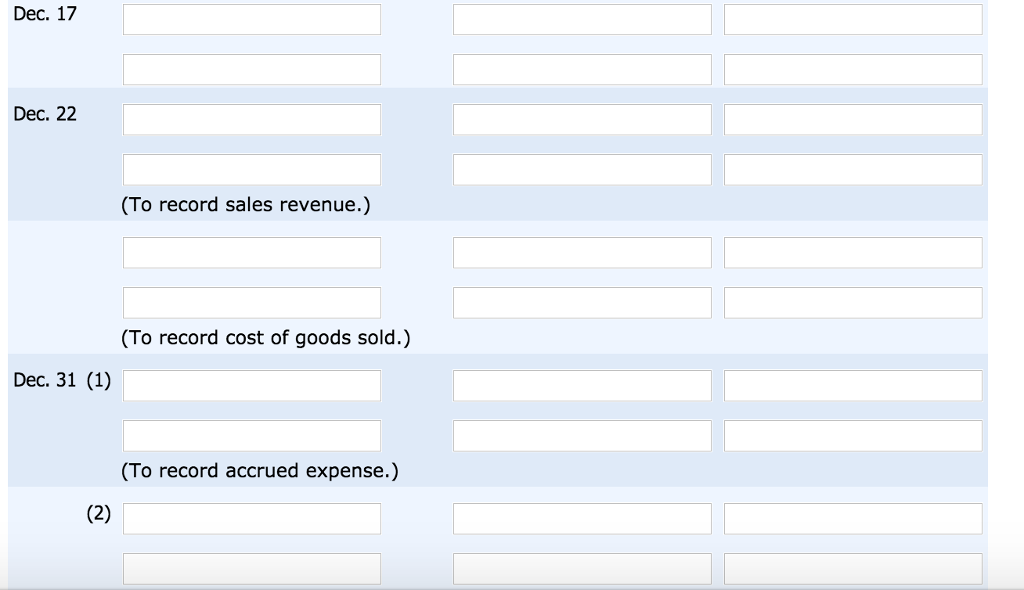Click the second account field under Dec. 17

(251, 68)
